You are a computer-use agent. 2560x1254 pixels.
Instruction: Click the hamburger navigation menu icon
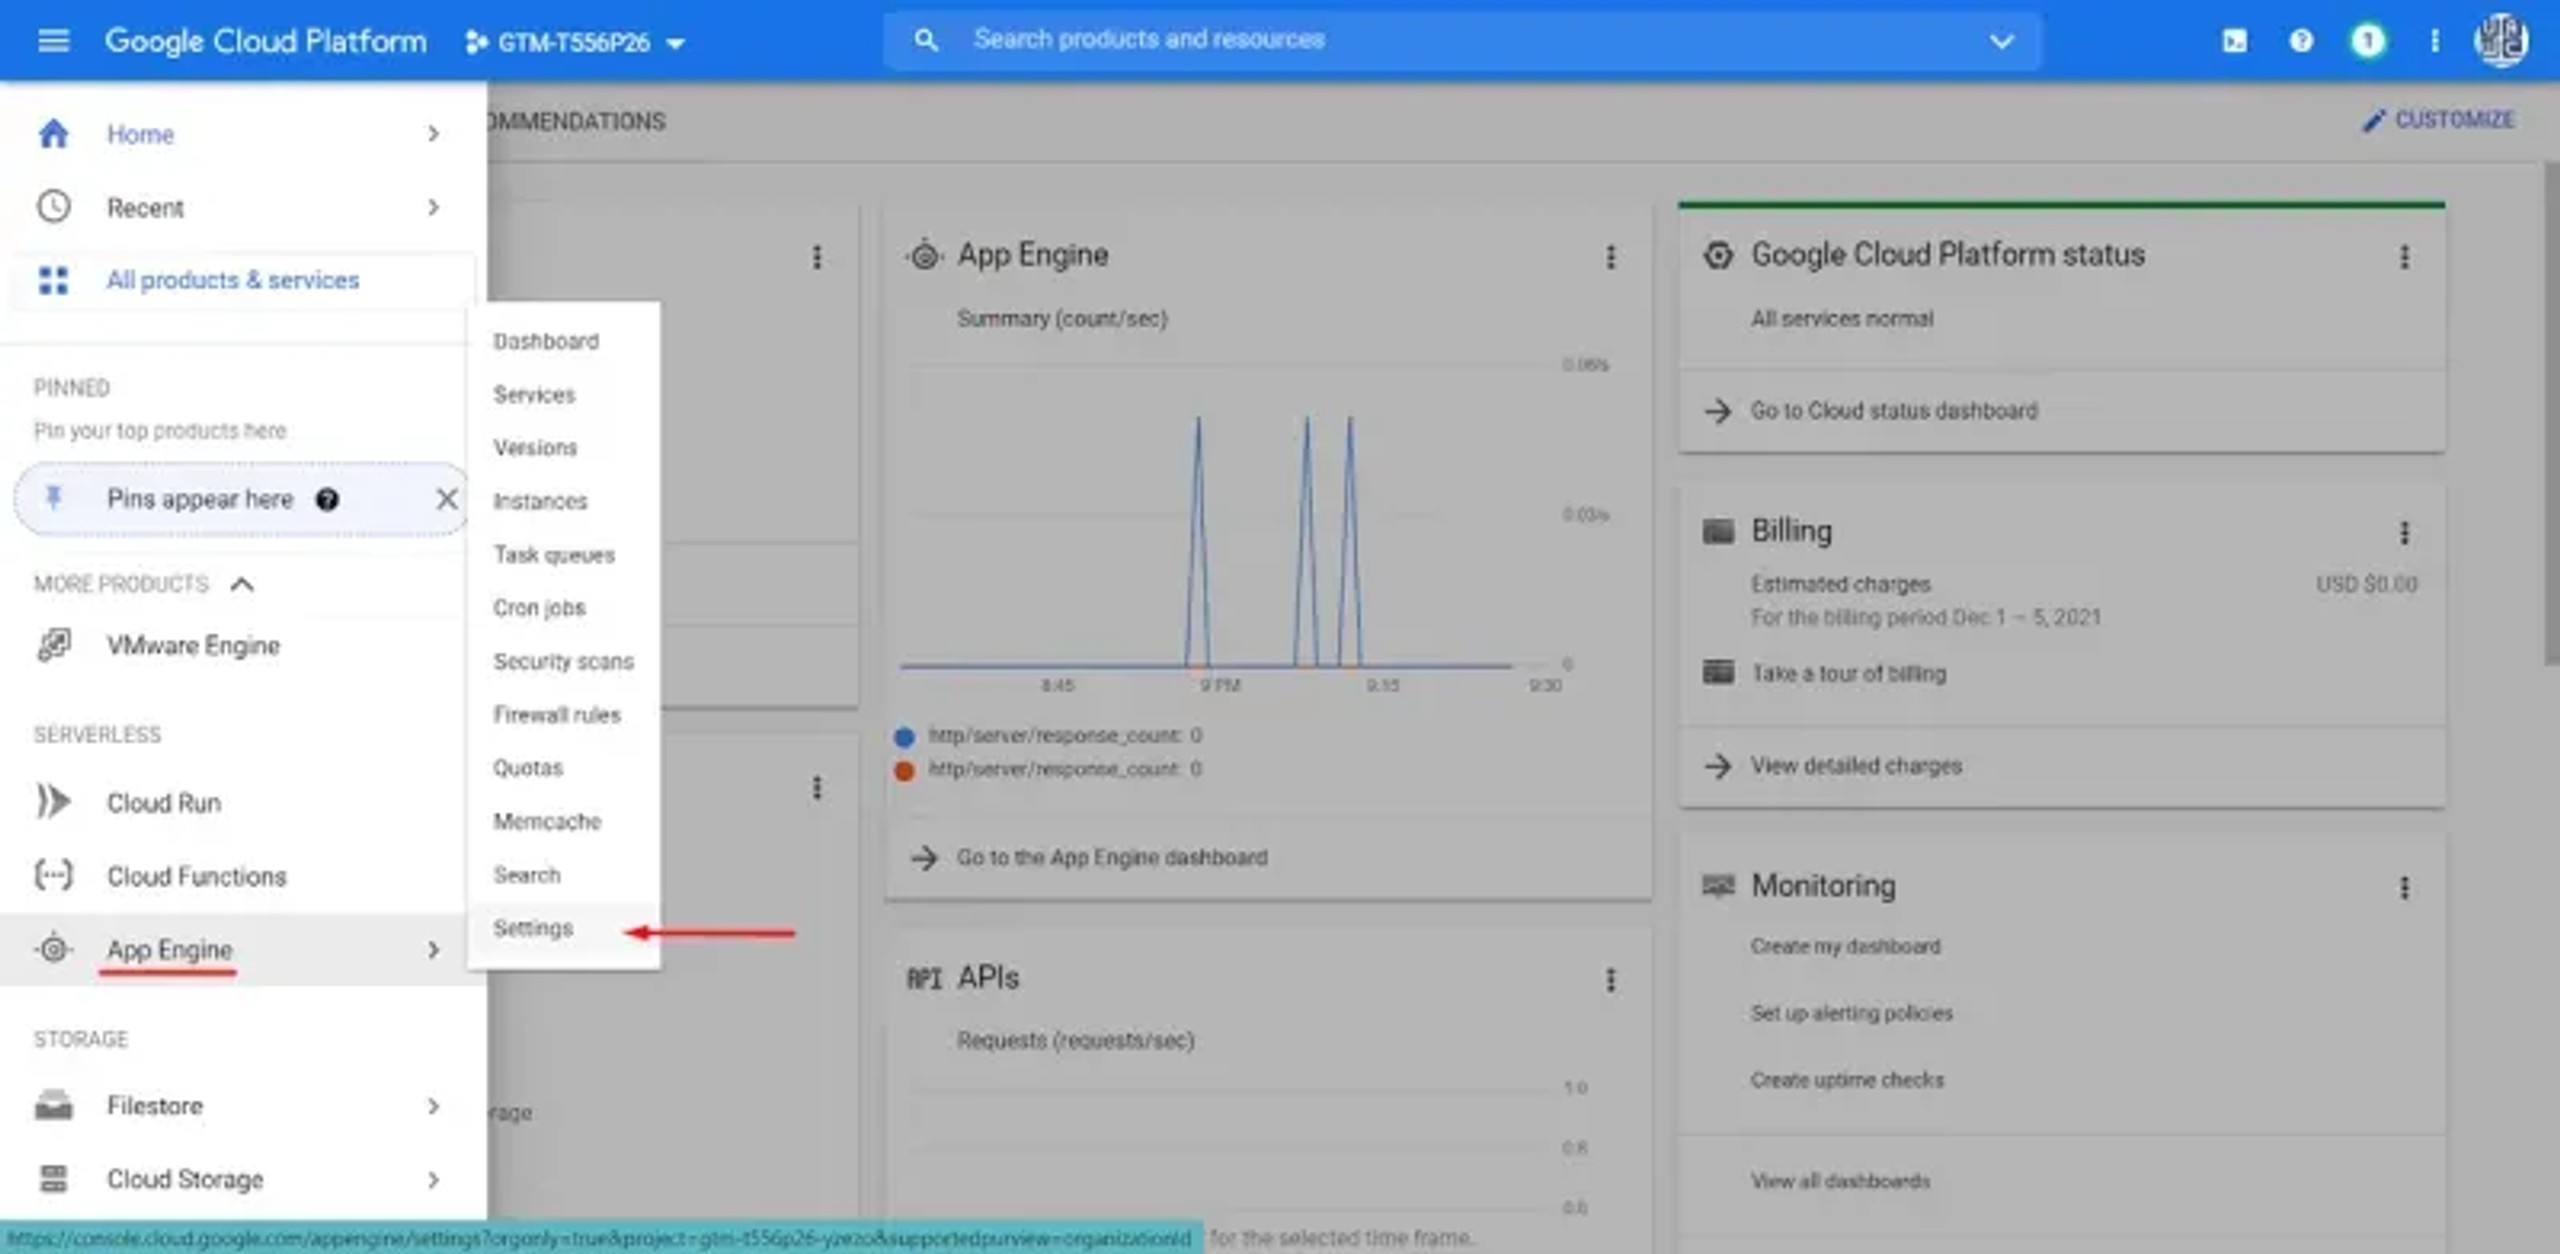click(x=53, y=41)
